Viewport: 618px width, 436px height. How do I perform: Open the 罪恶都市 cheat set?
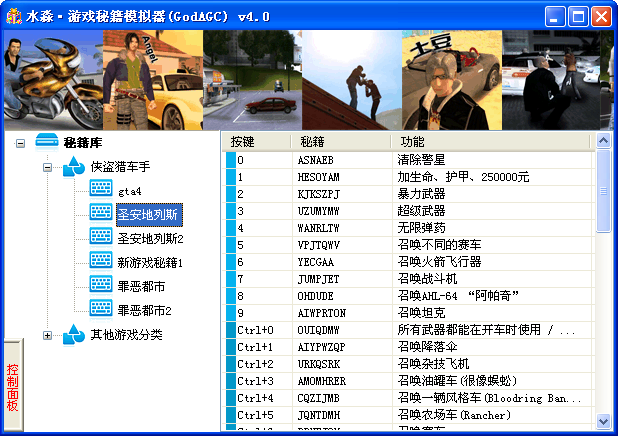(x=141, y=287)
